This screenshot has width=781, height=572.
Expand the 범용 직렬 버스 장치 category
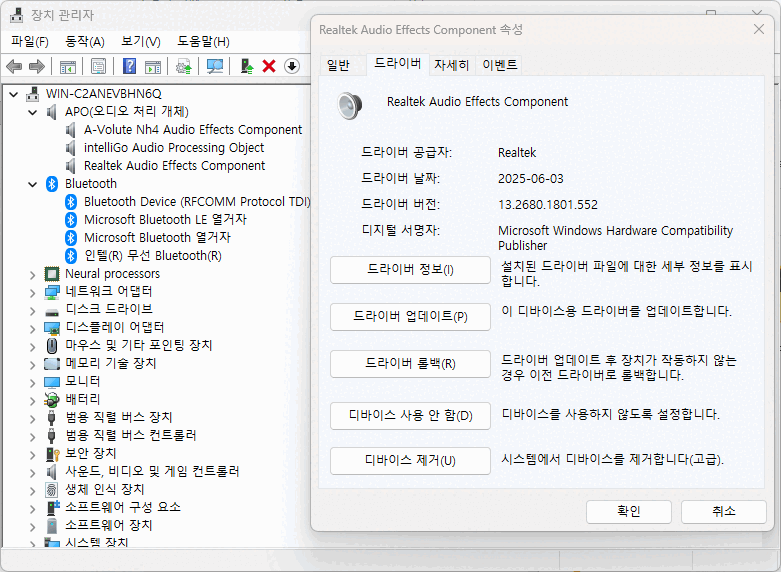click(33, 419)
